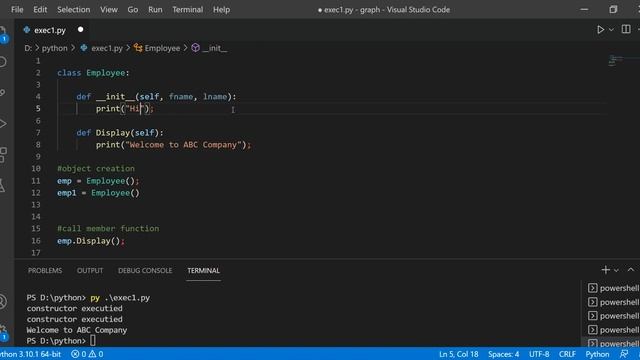
Task: Switch to the PROBLEMS panel tab
Action: tap(45, 271)
